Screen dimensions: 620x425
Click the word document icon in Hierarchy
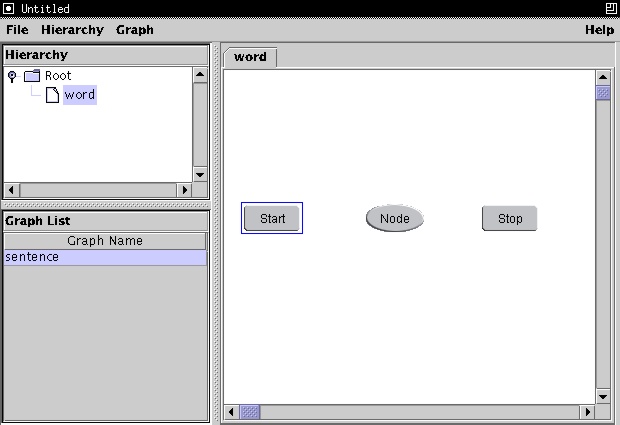point(52,95)
